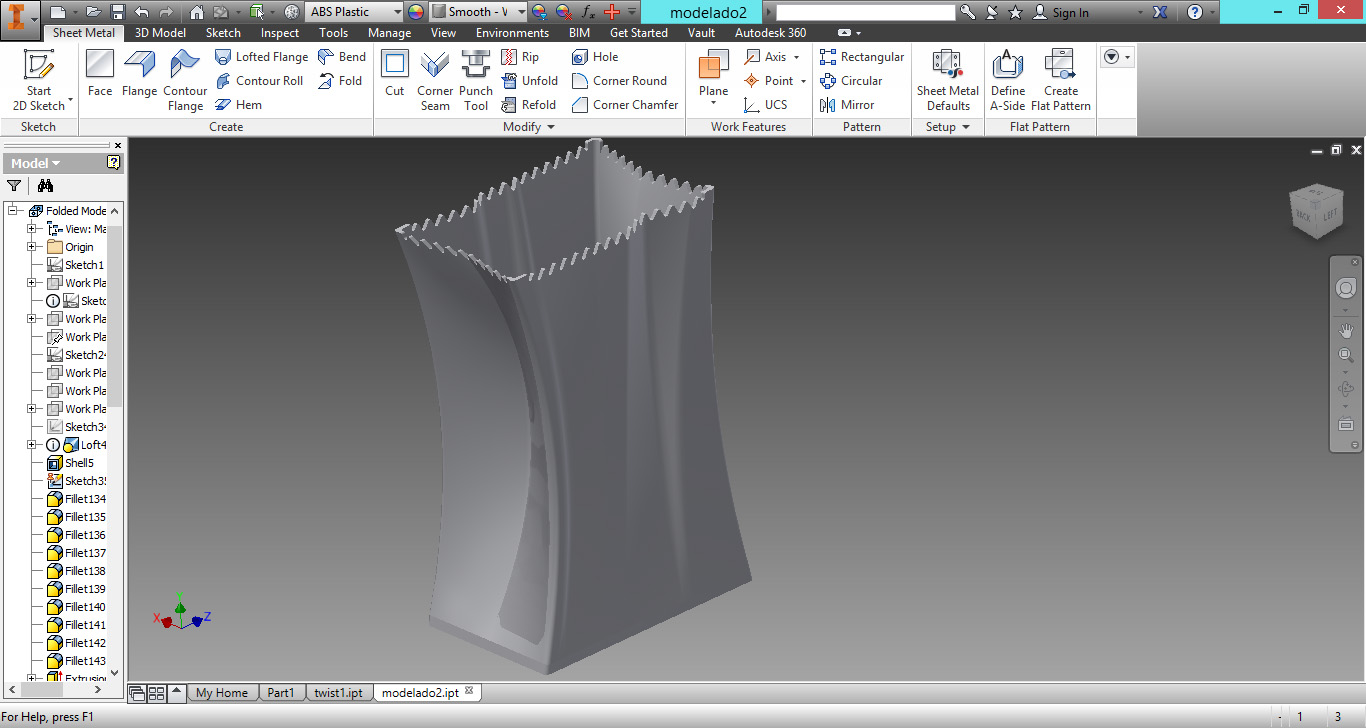Open the Punch Tool
The width and height of the screenshot is (1366, 728).
[475, 80]
